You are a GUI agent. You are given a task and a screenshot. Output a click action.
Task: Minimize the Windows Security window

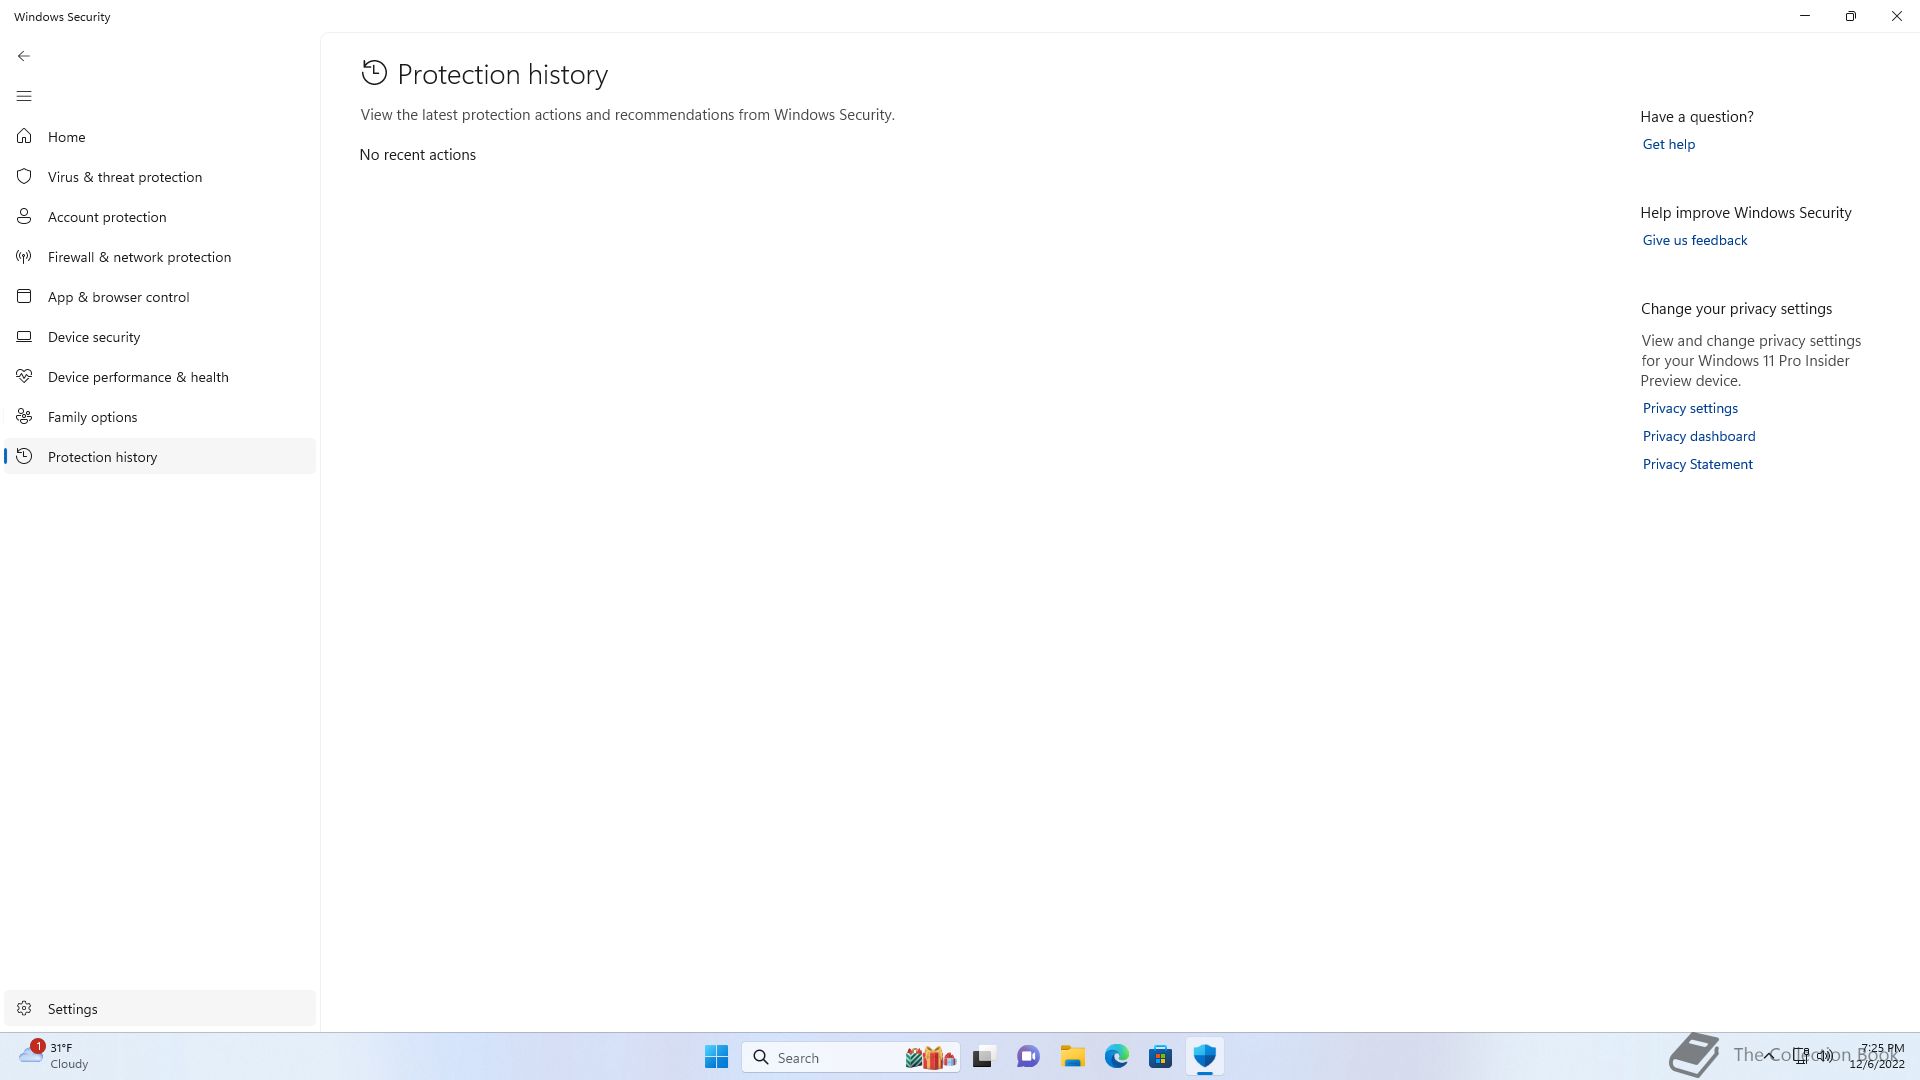click(x=1805, y=16)
